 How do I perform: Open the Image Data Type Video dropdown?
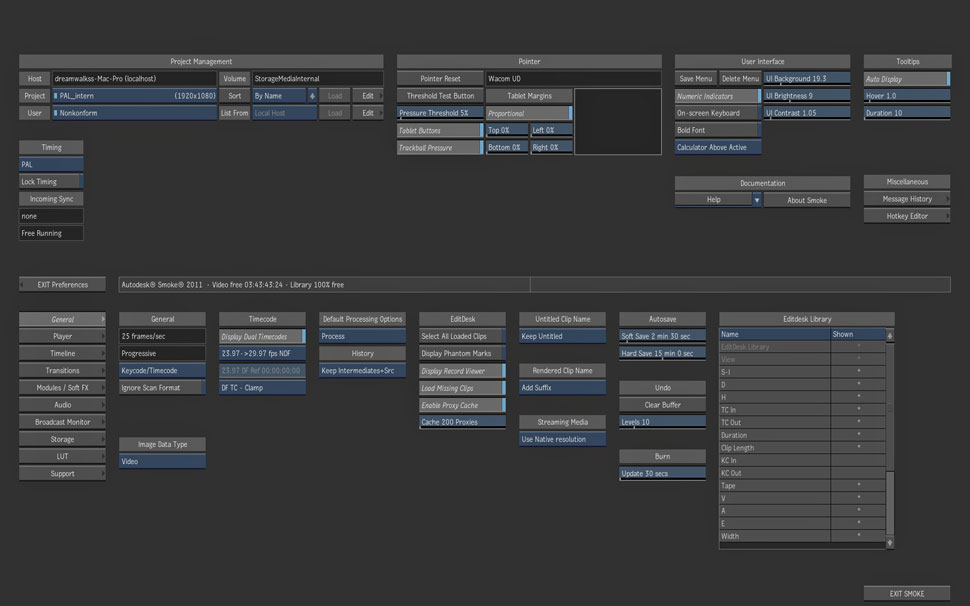point(162,462)
